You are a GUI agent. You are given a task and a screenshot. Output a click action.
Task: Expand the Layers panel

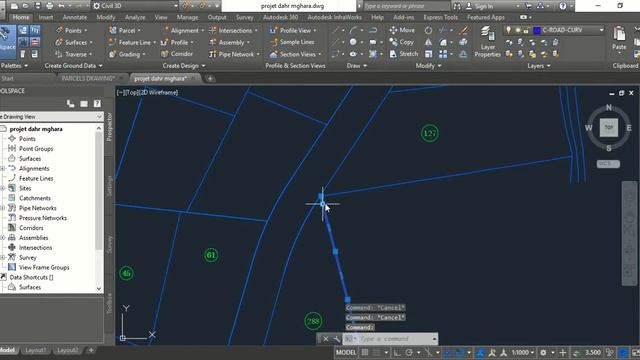539,66
